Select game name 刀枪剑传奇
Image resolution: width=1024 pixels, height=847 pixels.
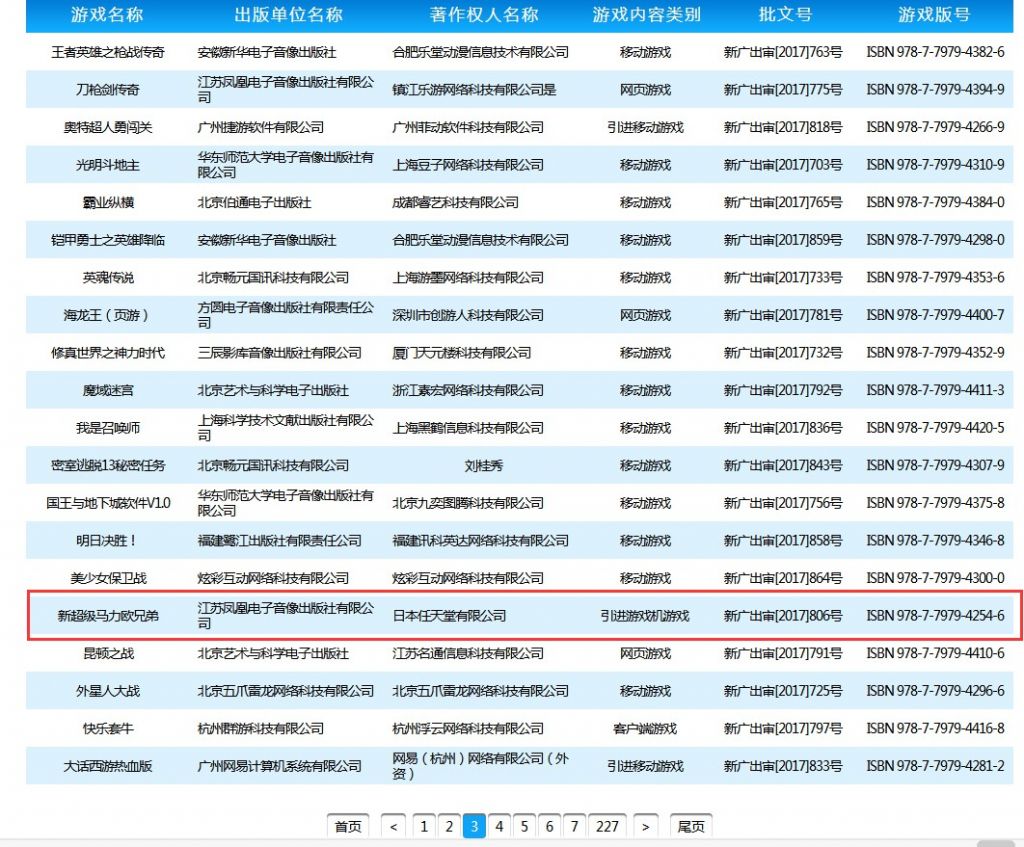pos(108,89)
